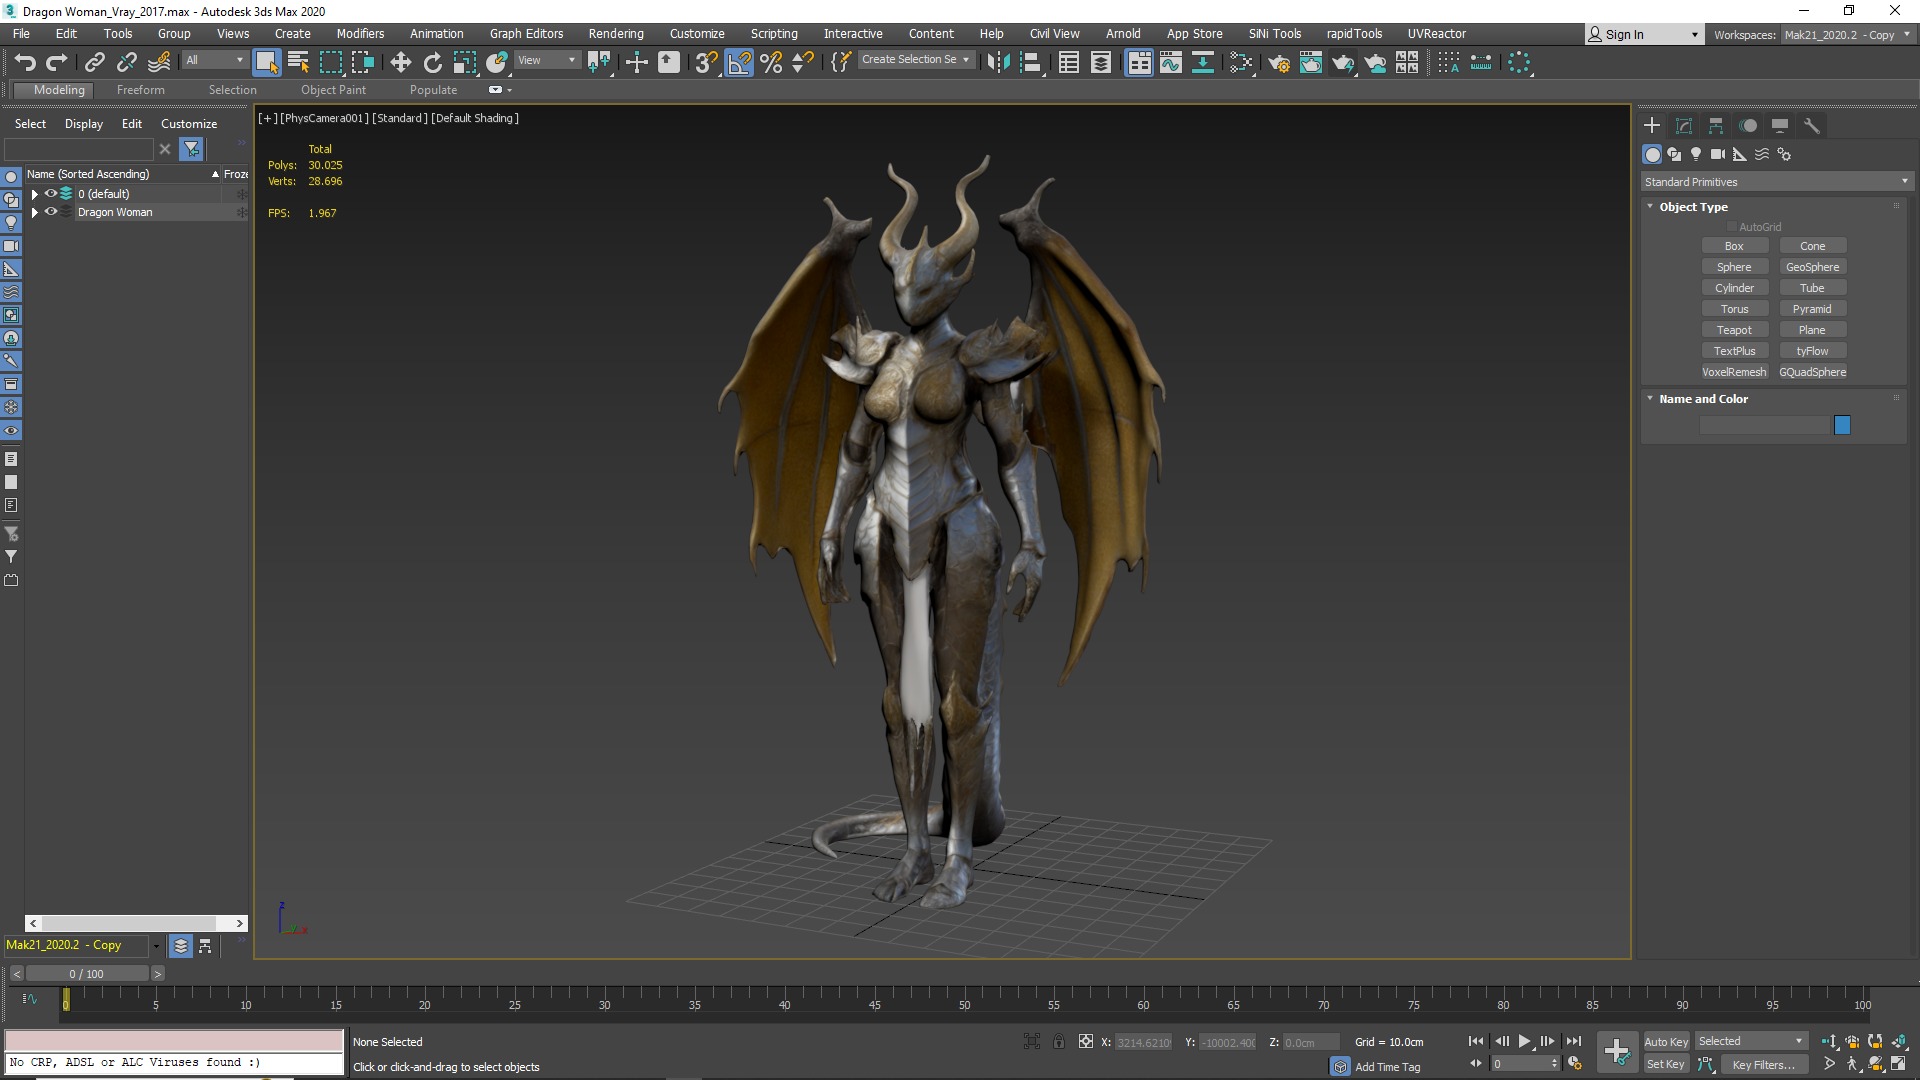Open the Hierarchy panel tab
1920x1080 pixels.
click(1716, 125)
